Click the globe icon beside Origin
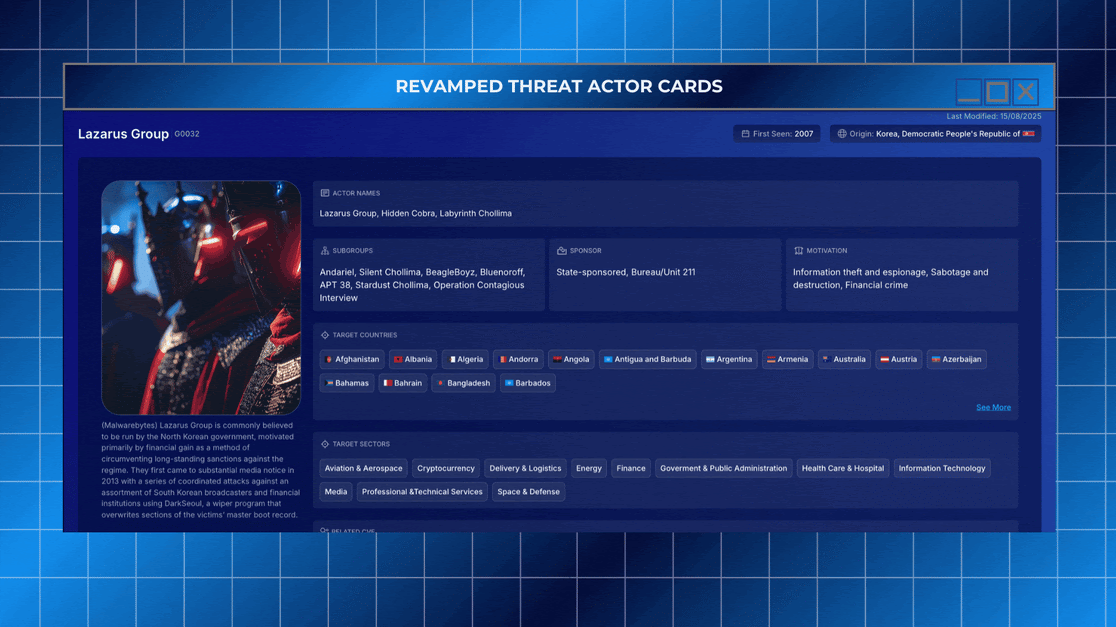Viewport: 1116px width, 627px height. pyautogui.click(x=842, y=134)
